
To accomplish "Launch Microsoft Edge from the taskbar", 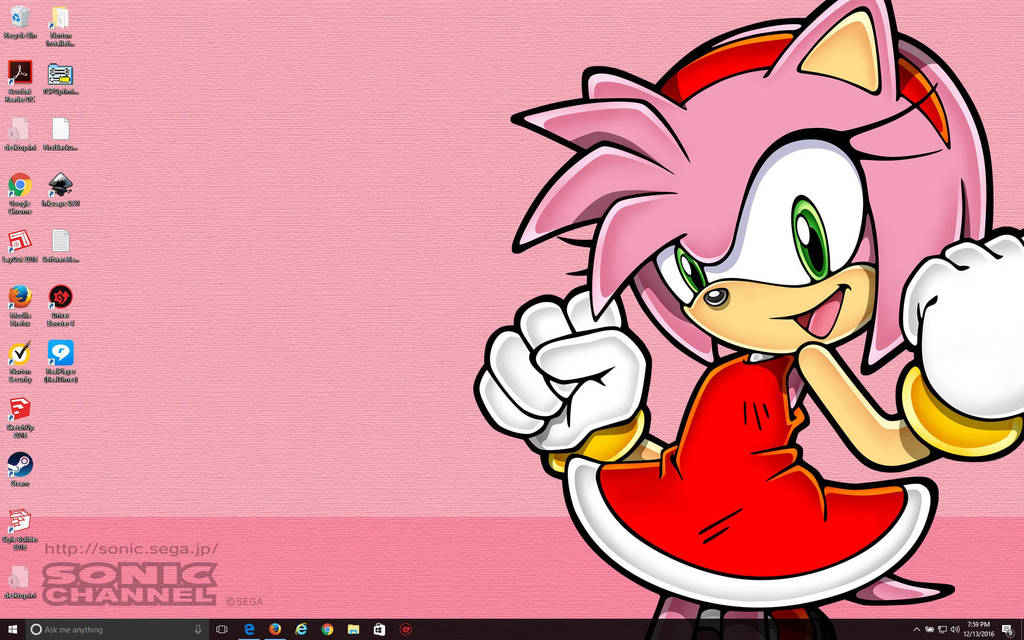I will [x=248, y=629].
